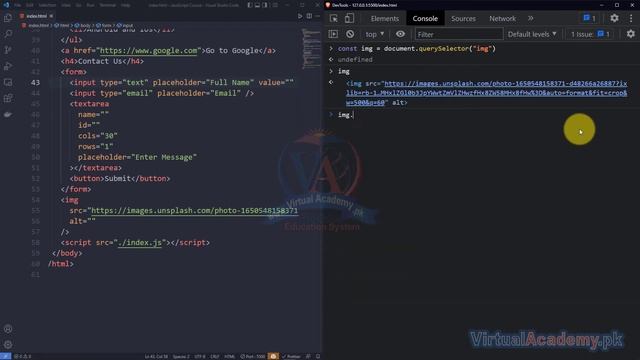Open the Terminal menu in VS Code
The height and width of the screenshot is (360, 640).
coord(108,5)
